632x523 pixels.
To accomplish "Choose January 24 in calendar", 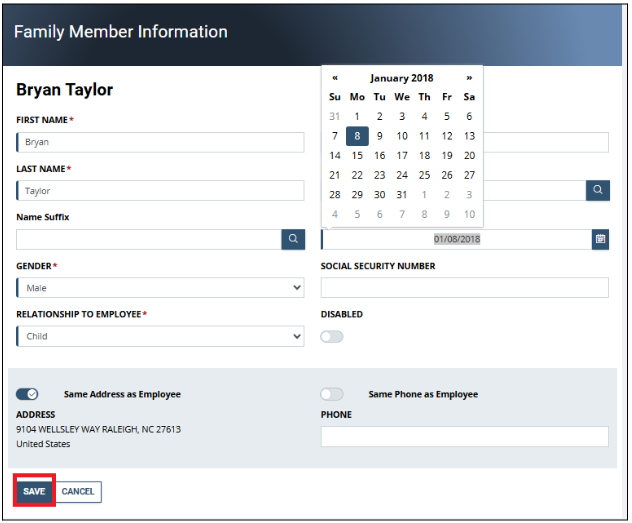I will [402, 175].
